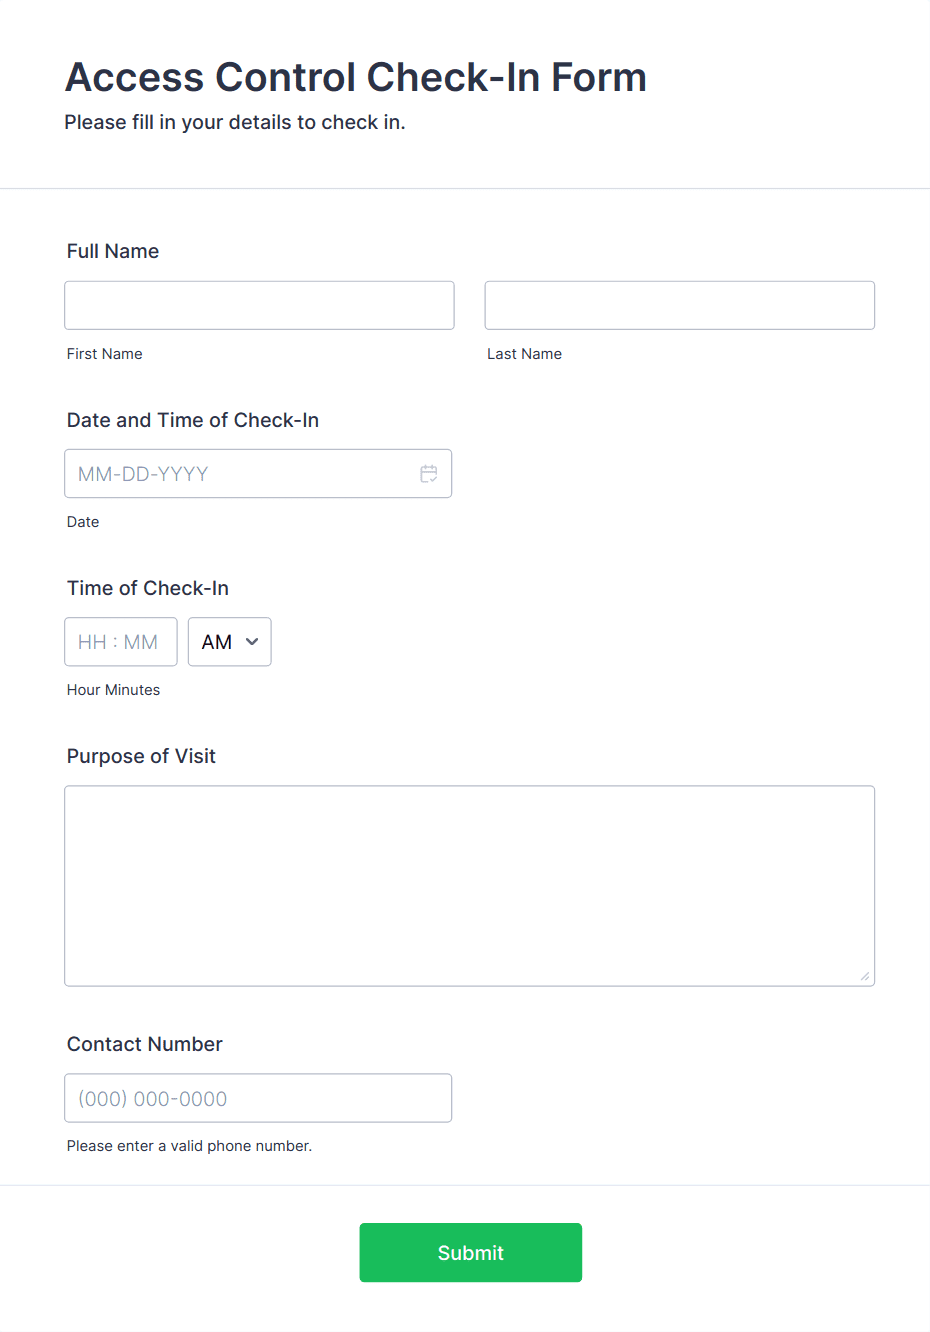This screenshot has width=930, height=1332.
Task: Click the "Last Name" sublabel
Action: point(524,354)
